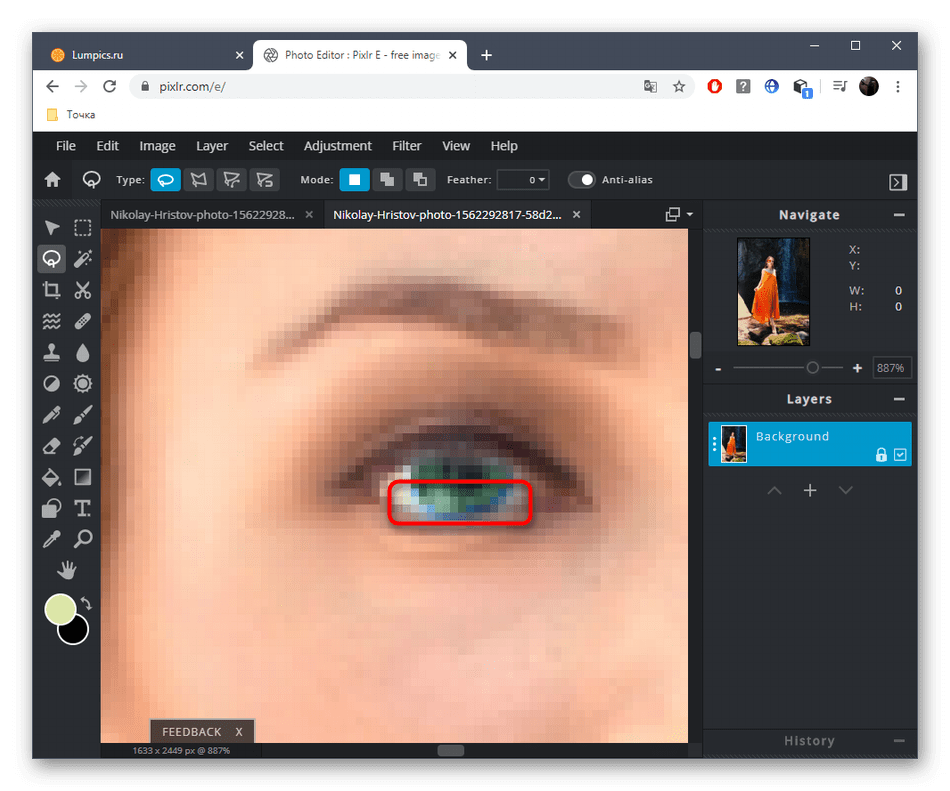Toggle Background layer visibility checkbox

point(900,455)
